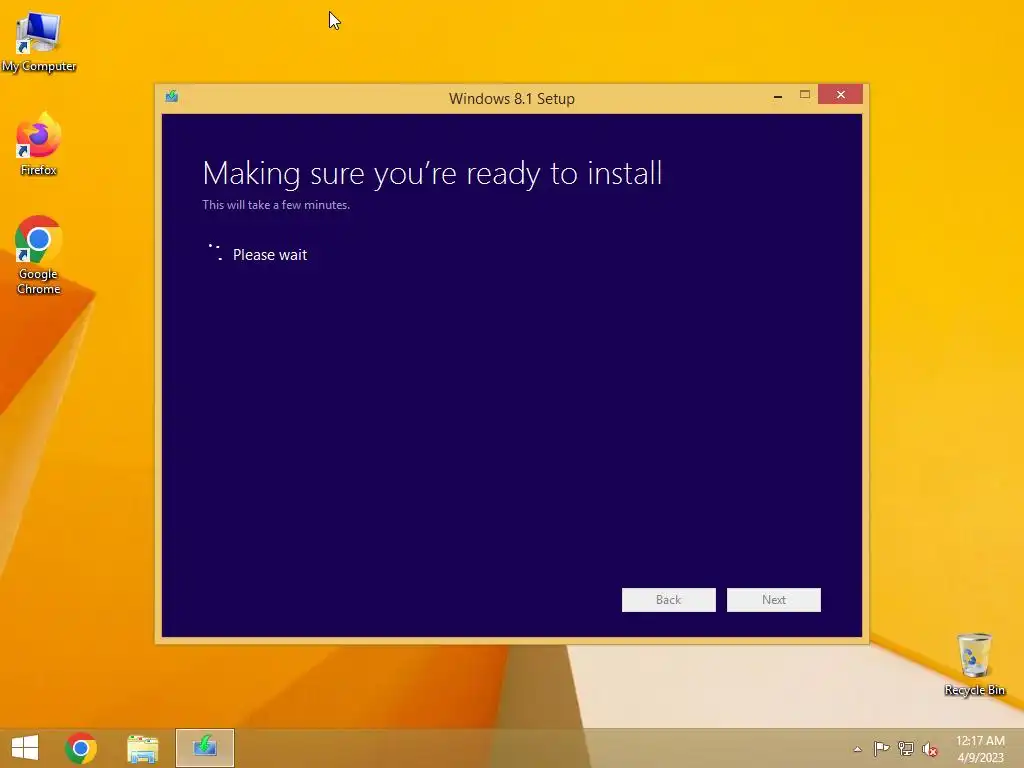Viewport: 1024px width, 768px height.
Task: Click the 'Making sure you're ready to install' heading
Action: click(x=432, y=174)
